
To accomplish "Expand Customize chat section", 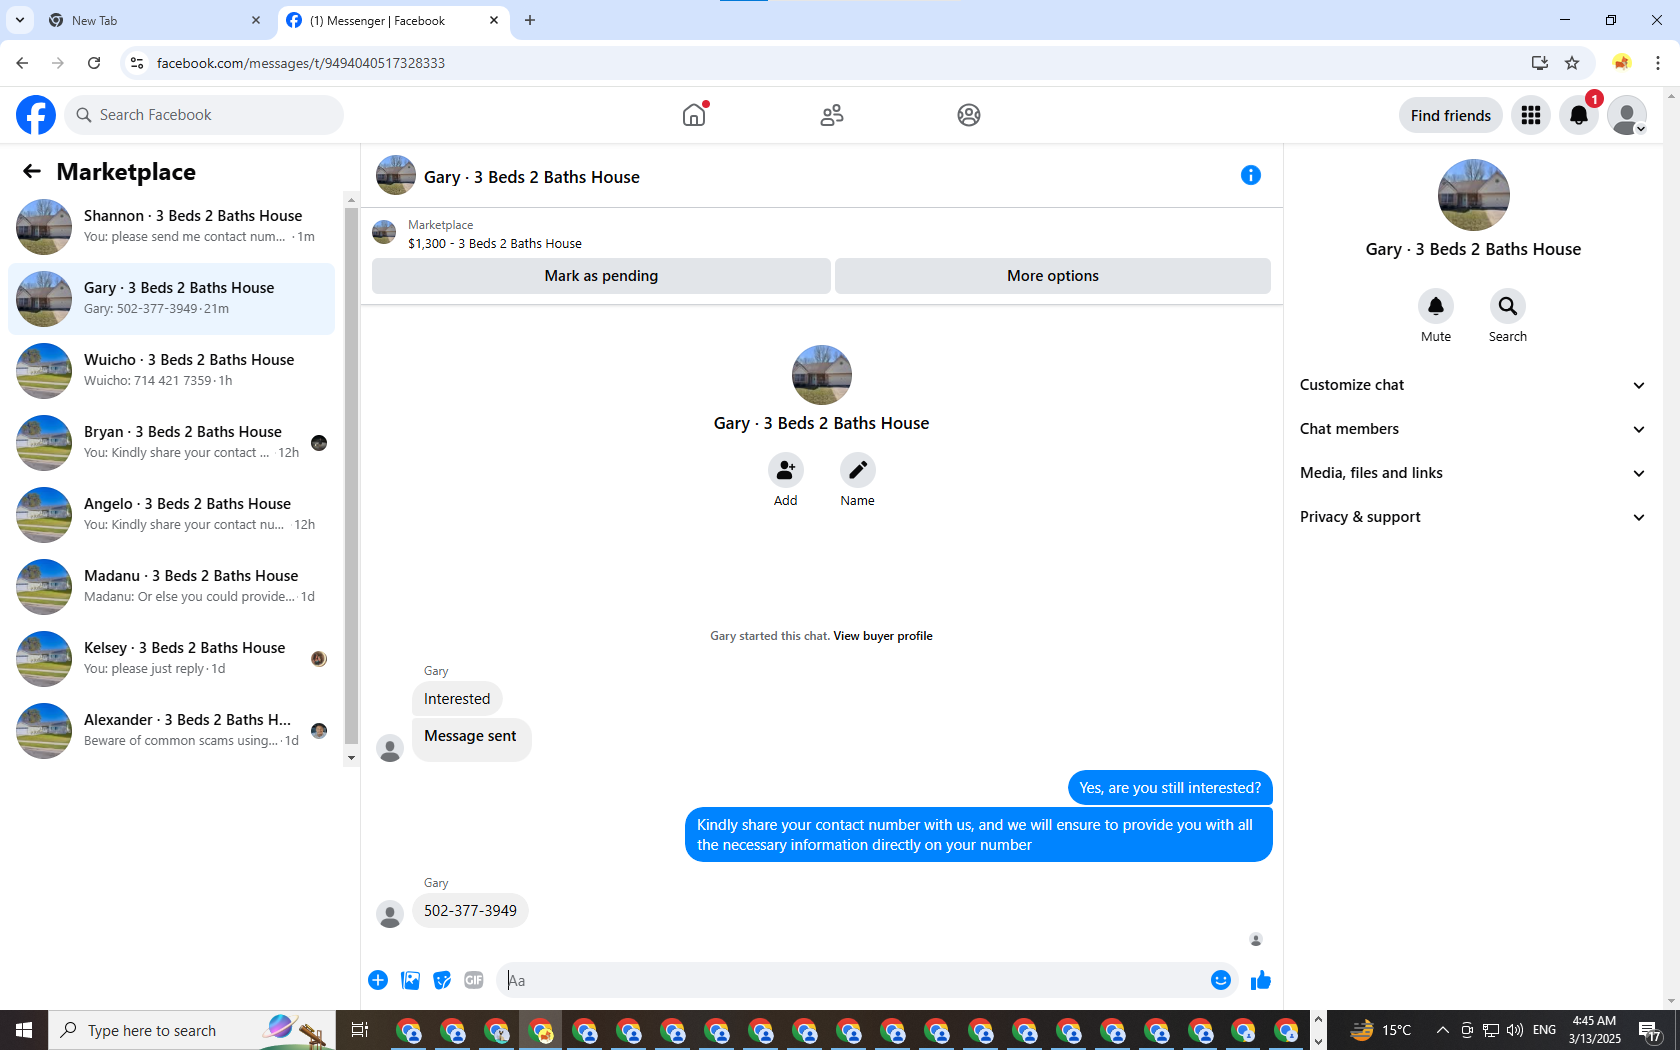I will pos(1472,385).
